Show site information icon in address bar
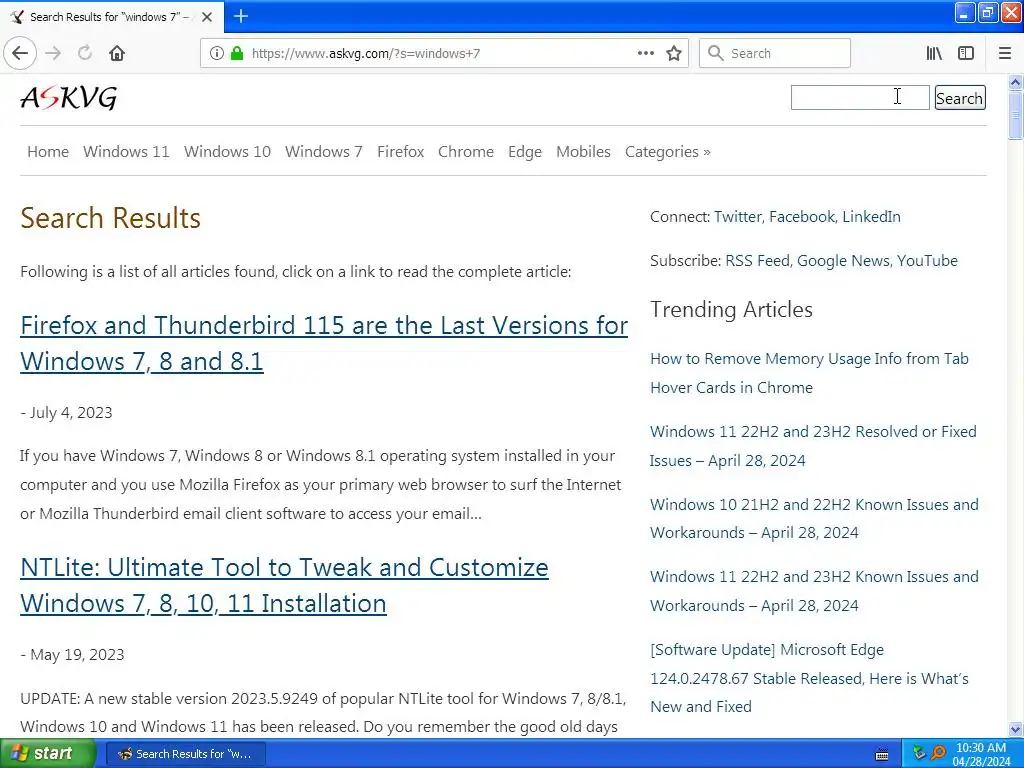 coord(217,53)
